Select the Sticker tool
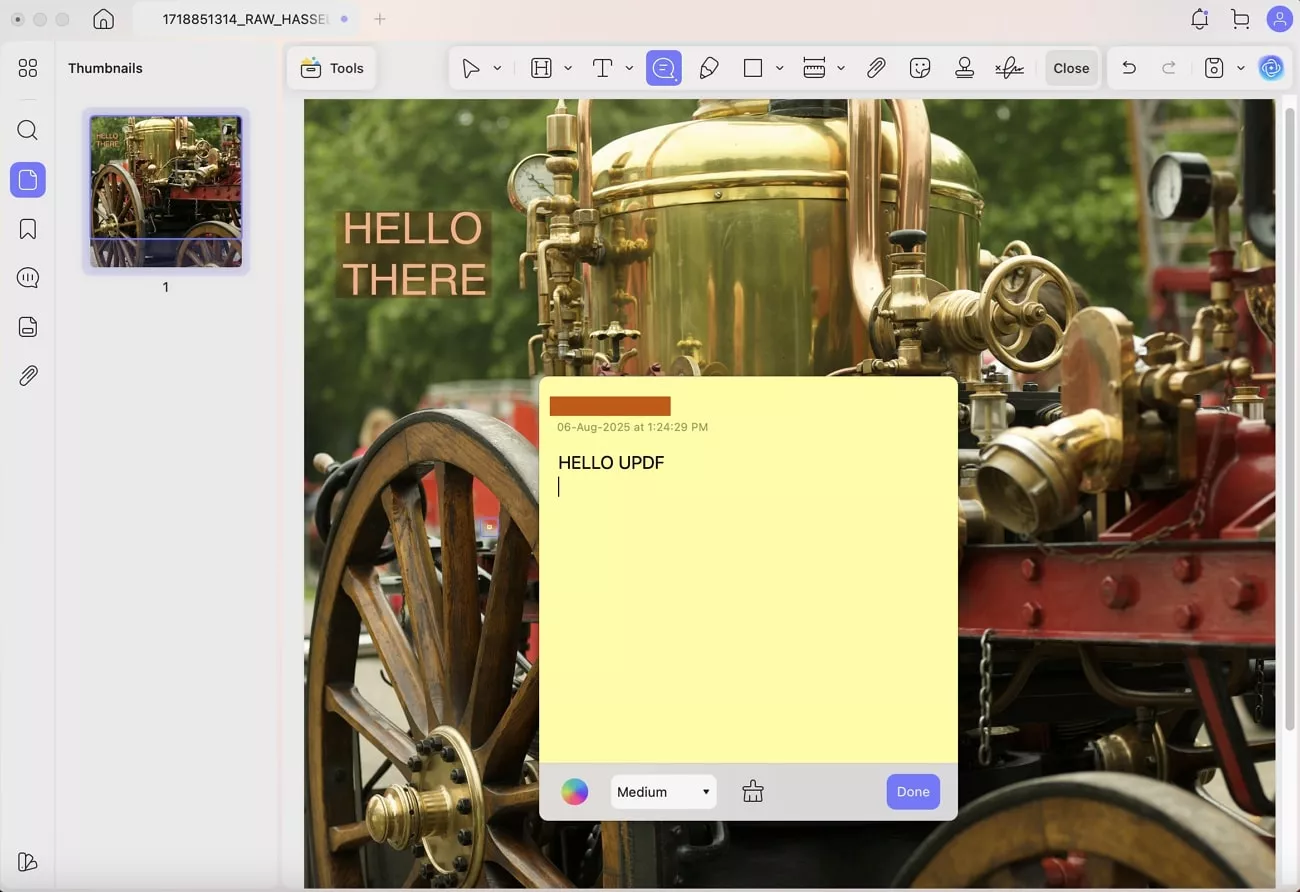This screenshot has width=1300, height=892. click(919, 68)
